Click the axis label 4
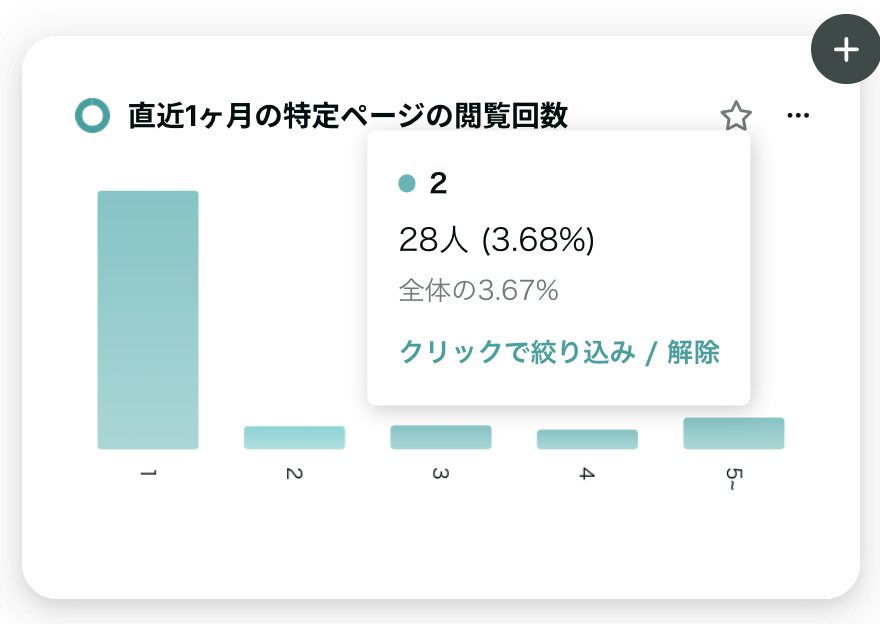This screenshot has width=880, height=624. 588,474
